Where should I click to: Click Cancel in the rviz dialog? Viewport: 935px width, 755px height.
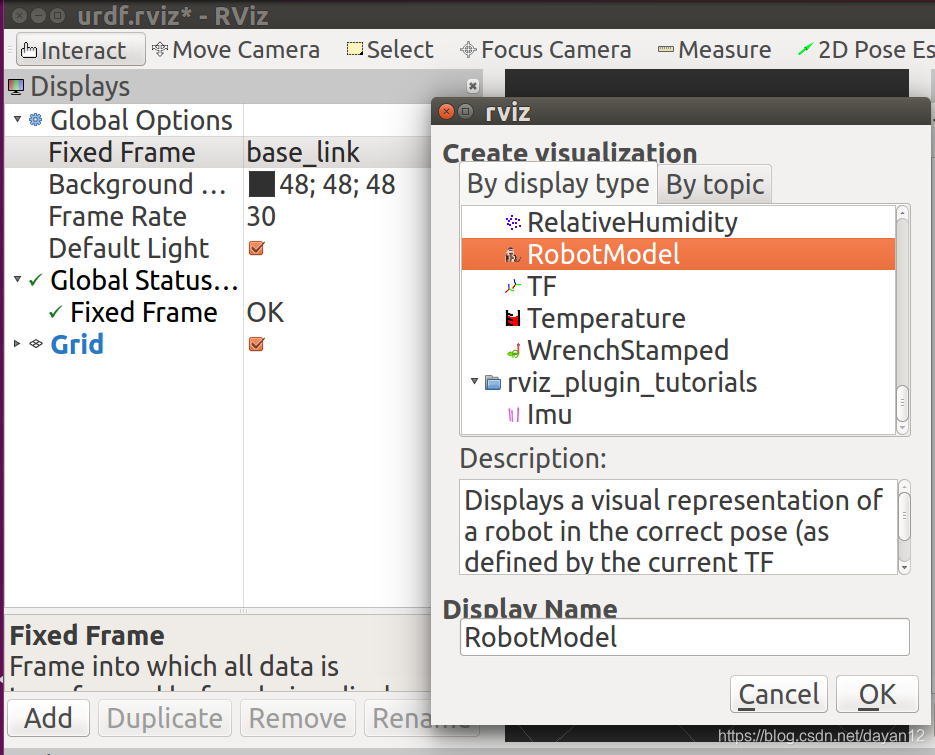tap(778, 694)
